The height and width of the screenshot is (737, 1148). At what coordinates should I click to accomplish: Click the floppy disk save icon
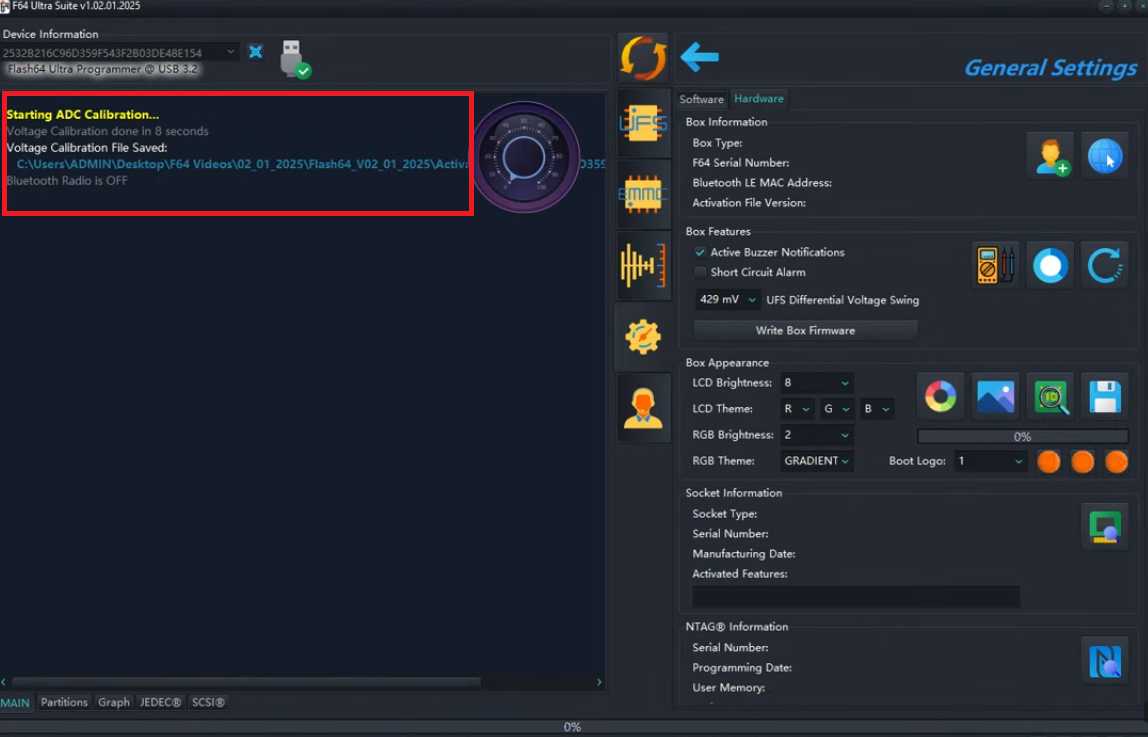point(1105,396)
